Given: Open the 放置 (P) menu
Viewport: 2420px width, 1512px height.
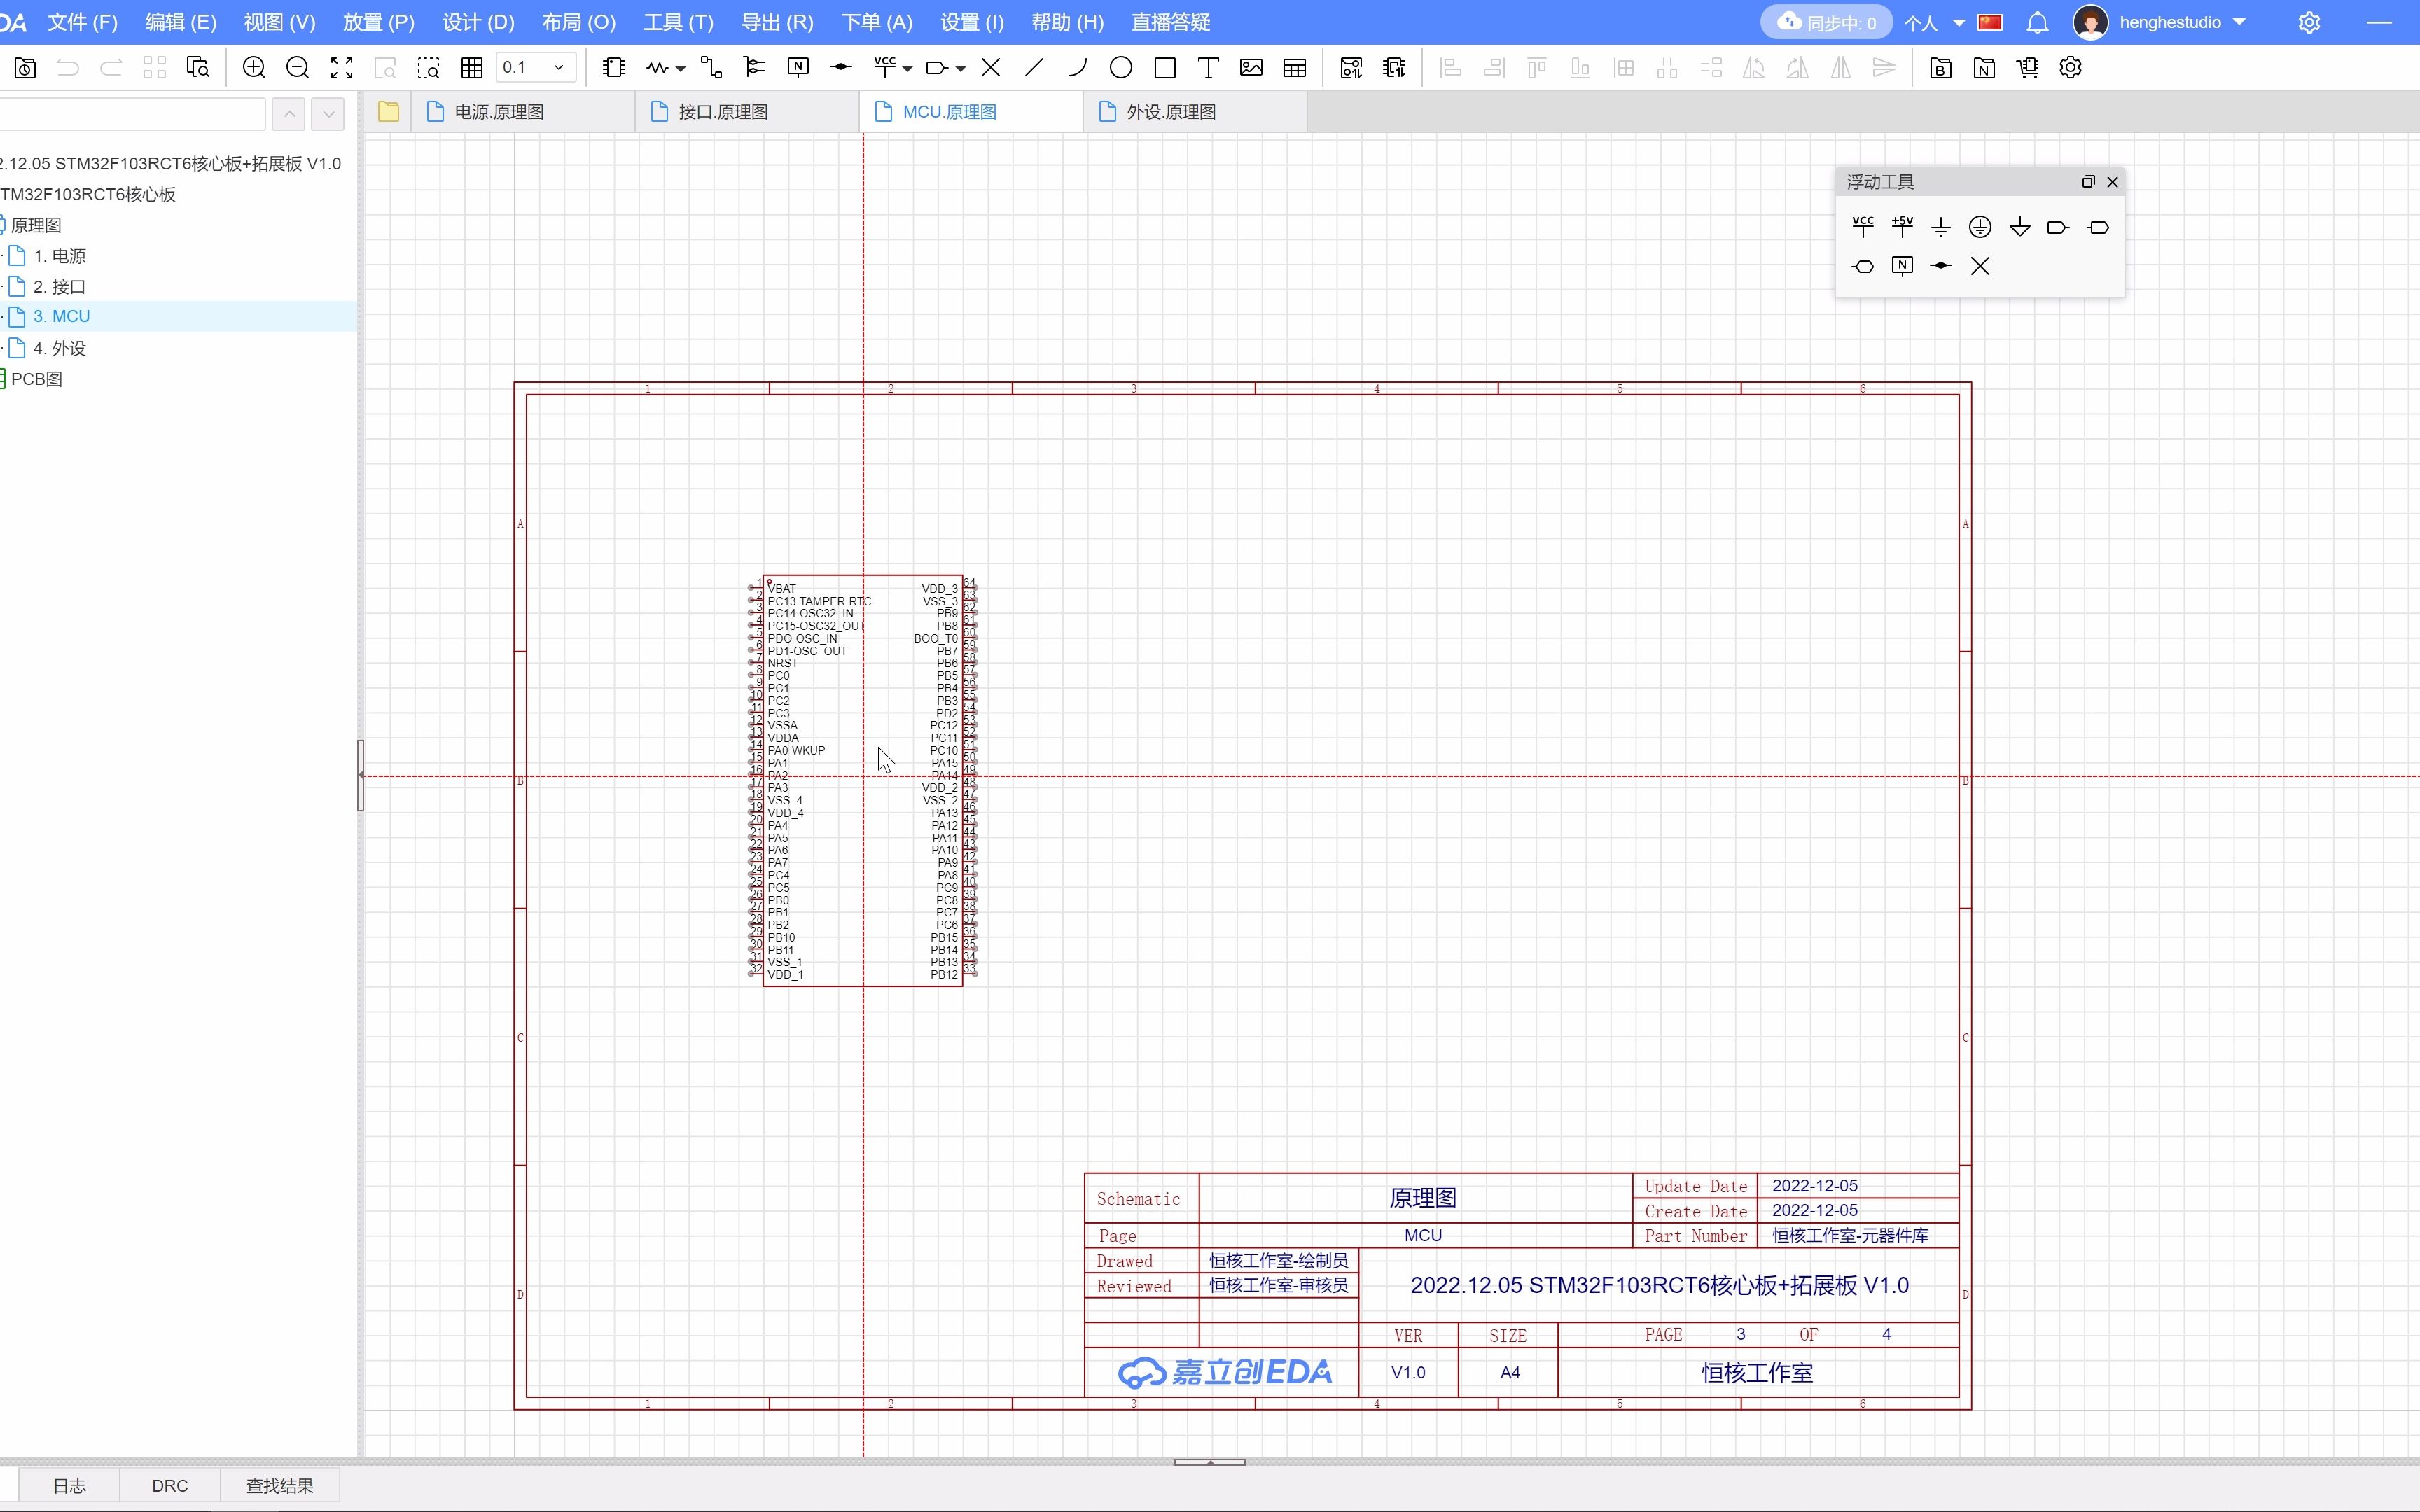Looking at the screenshot, I should point(378,22).
